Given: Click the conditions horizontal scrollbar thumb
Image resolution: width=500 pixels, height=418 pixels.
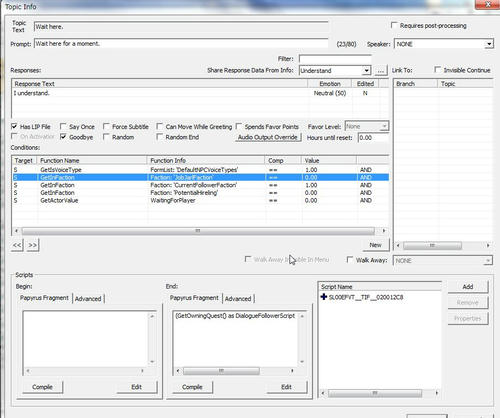Looking at the screenshot, I should tap(198, 231).
